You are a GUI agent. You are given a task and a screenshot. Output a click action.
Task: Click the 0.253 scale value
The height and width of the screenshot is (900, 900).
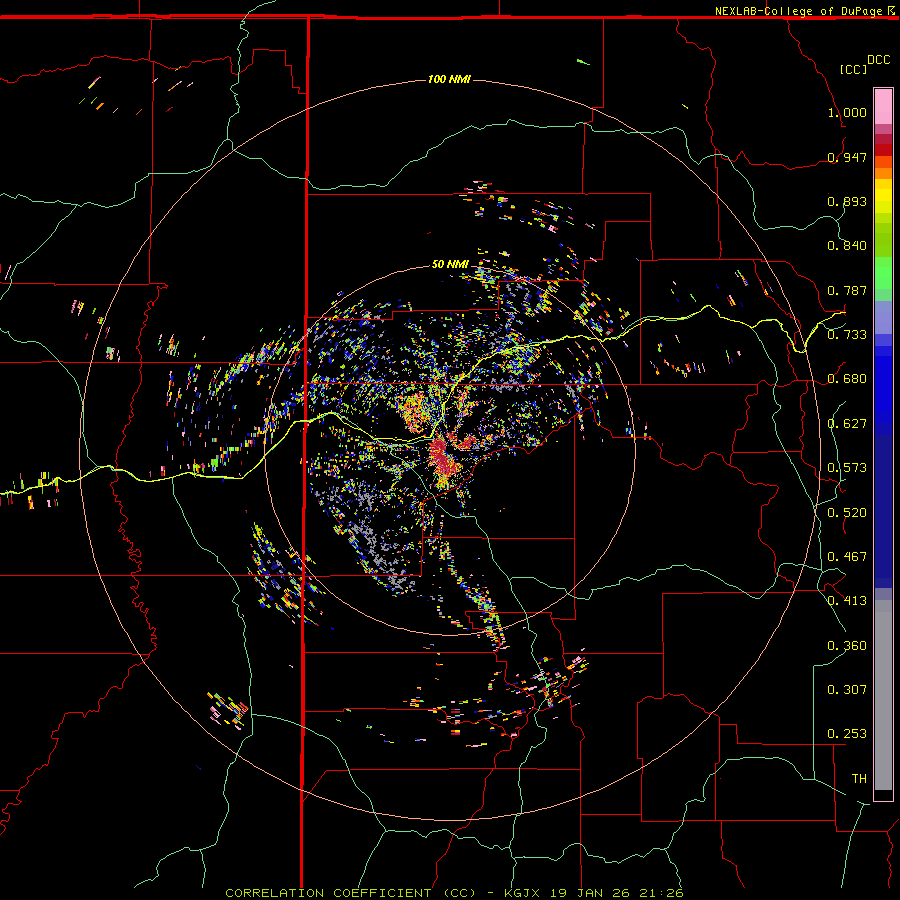tap(847, 734)
